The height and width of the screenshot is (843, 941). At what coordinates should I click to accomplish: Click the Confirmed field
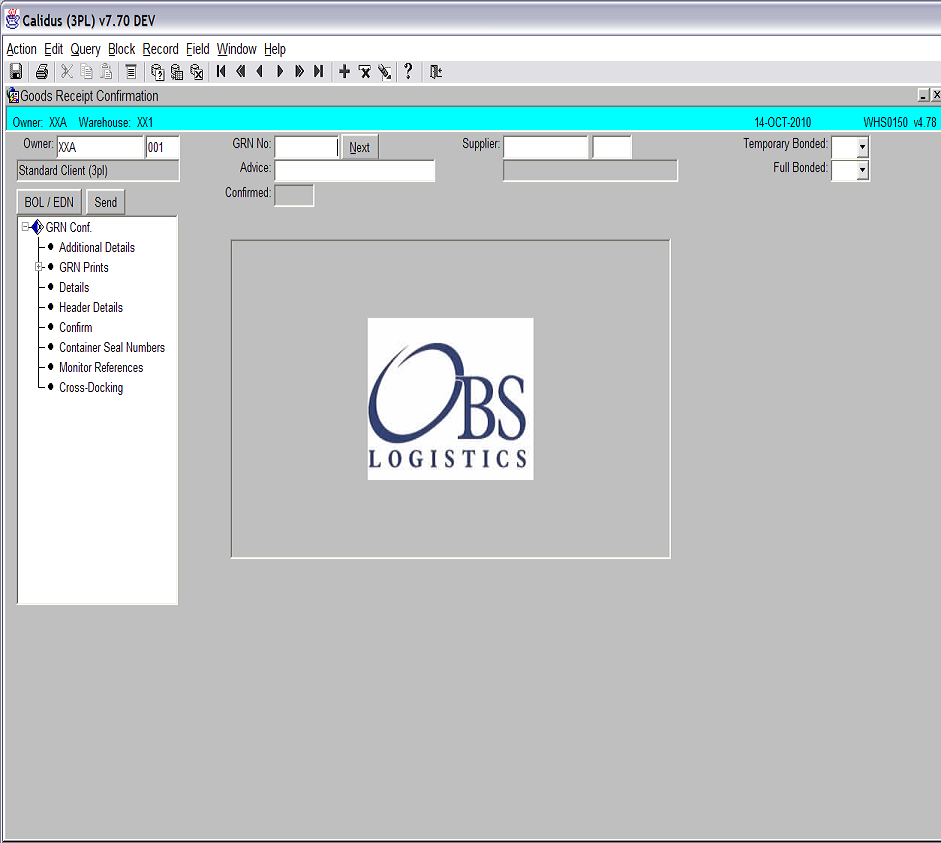coord(294,196)
